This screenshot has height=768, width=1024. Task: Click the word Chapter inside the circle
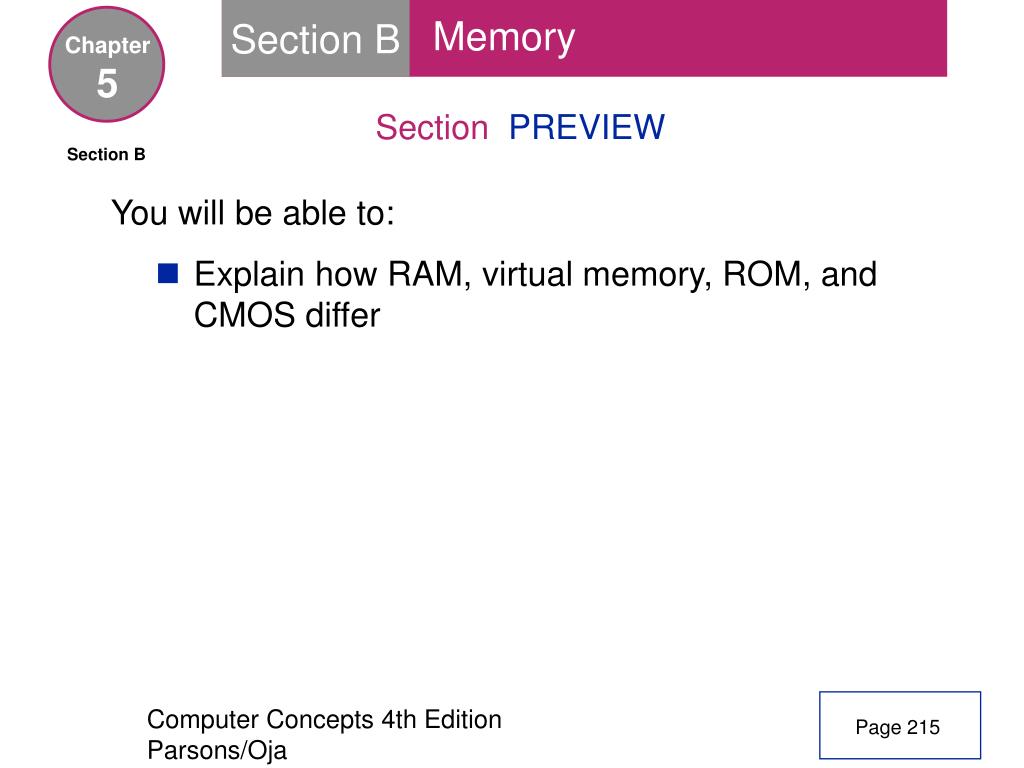click(x=107, y=45)
